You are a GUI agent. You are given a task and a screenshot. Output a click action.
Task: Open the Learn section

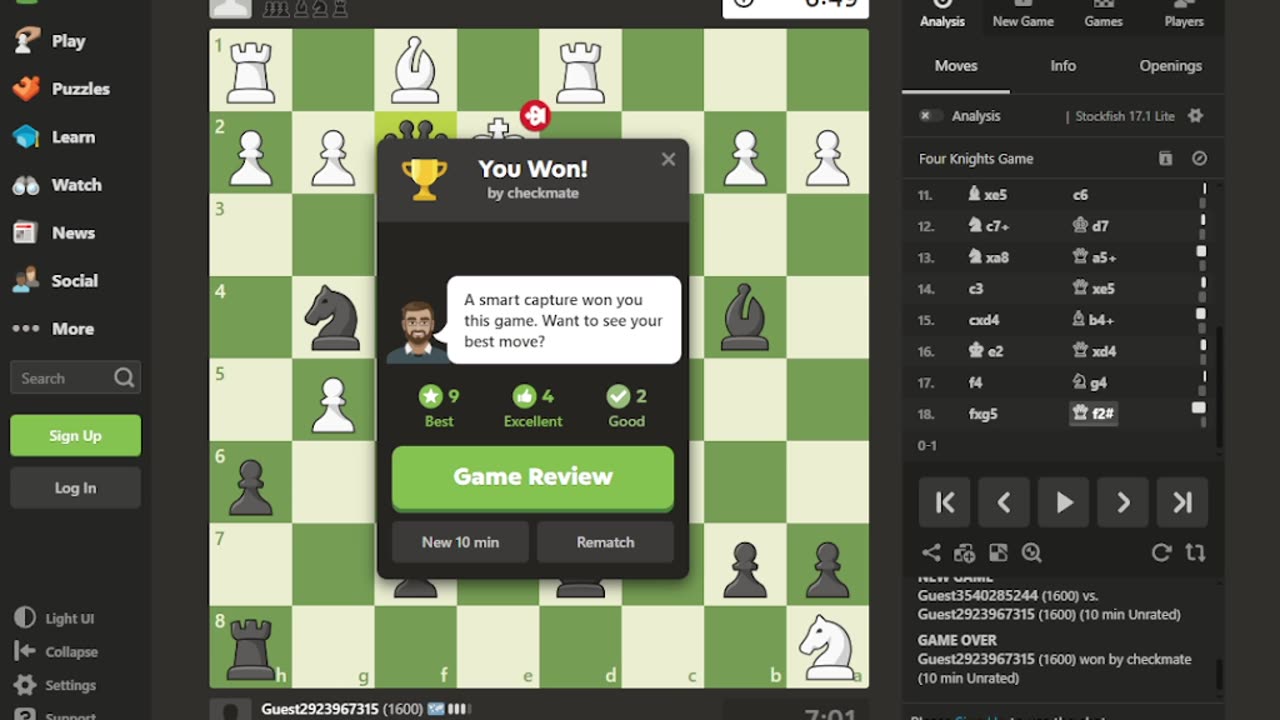(x=55, y=137)
